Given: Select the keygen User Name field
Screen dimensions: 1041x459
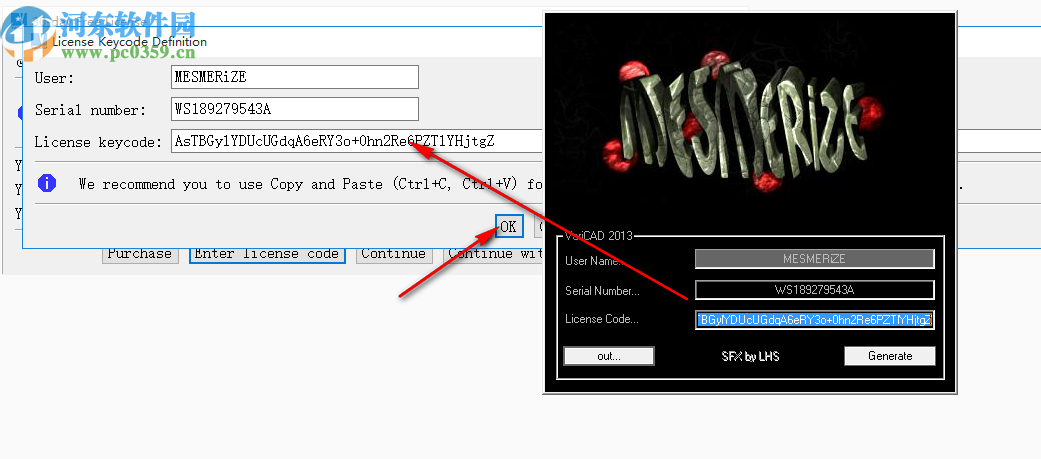Looking at the screenshot, I should 815,259.
